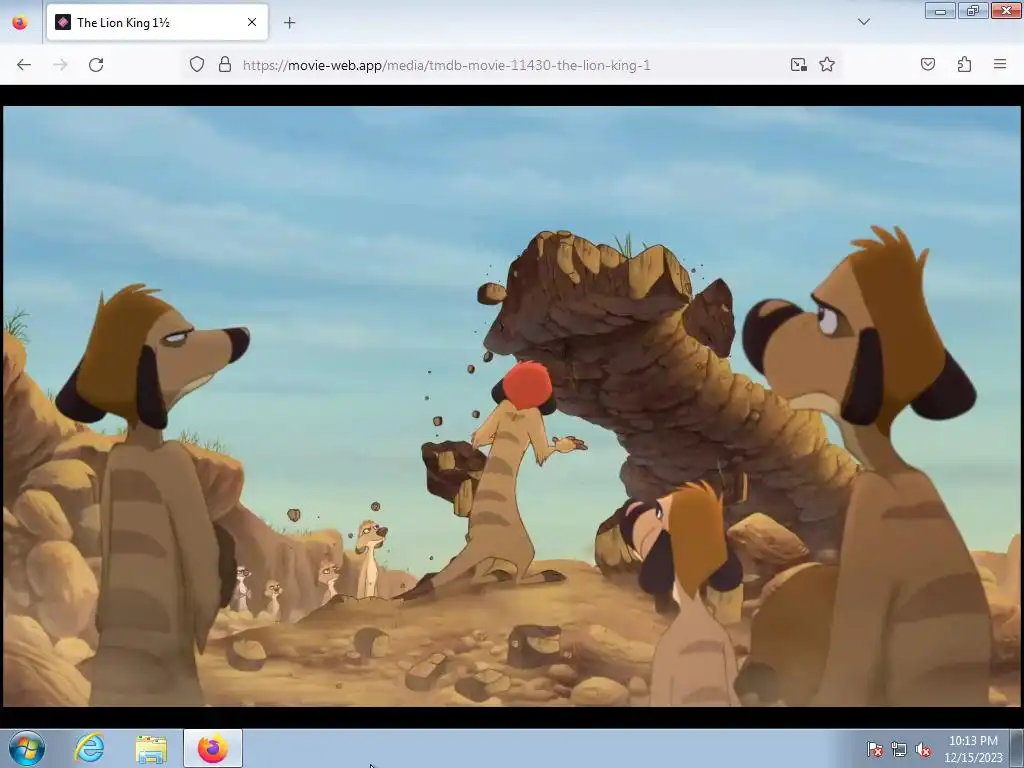Go back to the previous page
1024x768 pixels.
[x=24, y=65]
